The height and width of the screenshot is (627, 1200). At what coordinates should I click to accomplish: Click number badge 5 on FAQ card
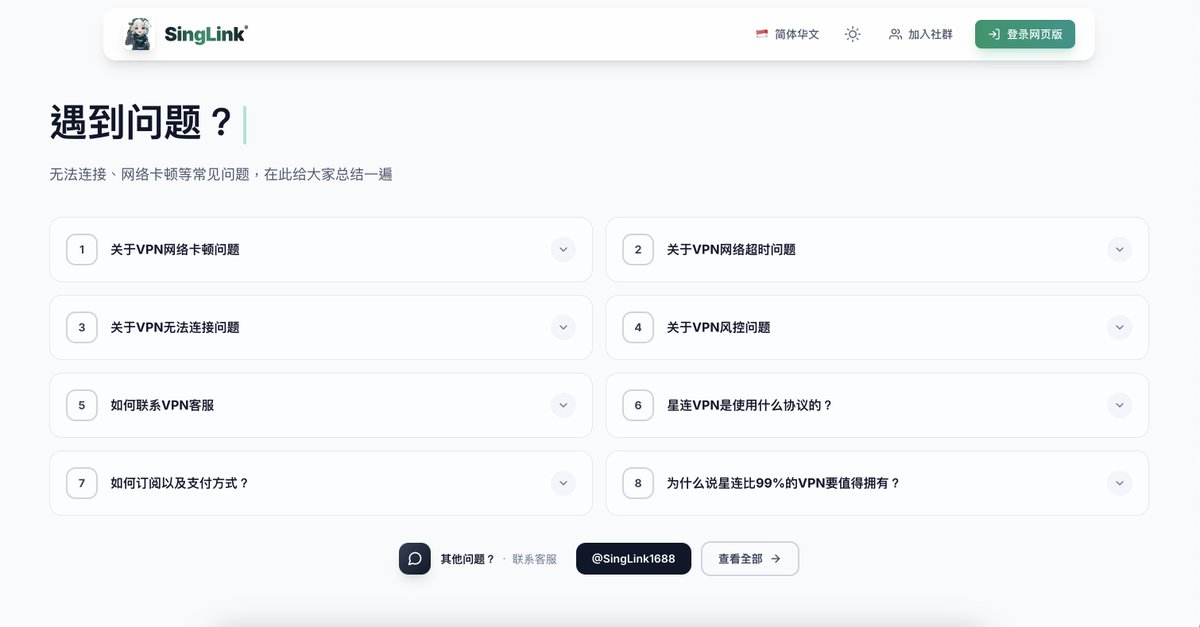click(x=82, y=405)
